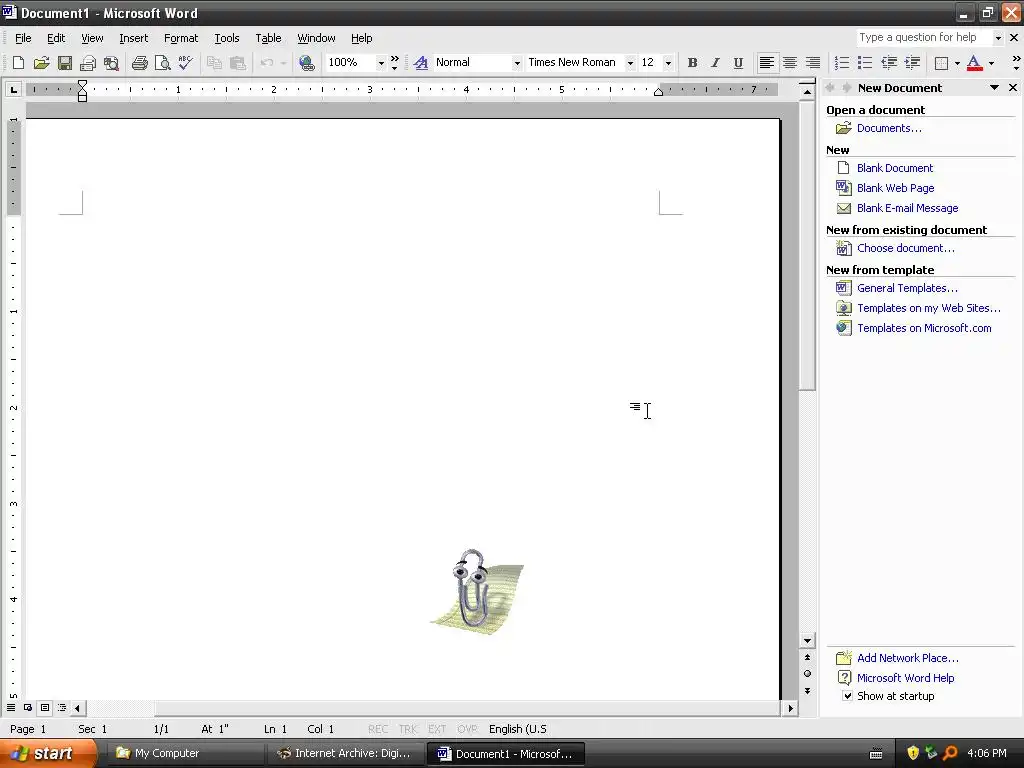Click the Templates on Microsoft.com link
Screen dimensions: 1024x768
click(x=924, y=328)
